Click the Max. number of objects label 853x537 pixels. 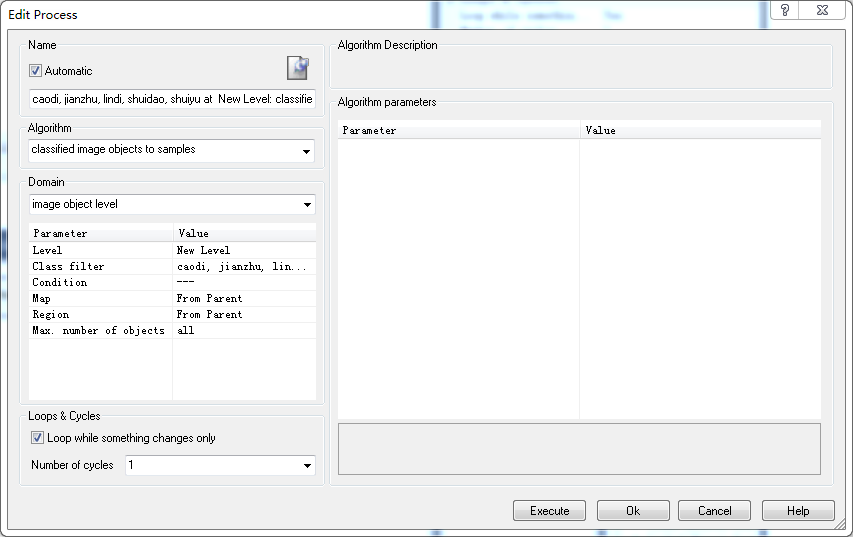tap(98, 330)
